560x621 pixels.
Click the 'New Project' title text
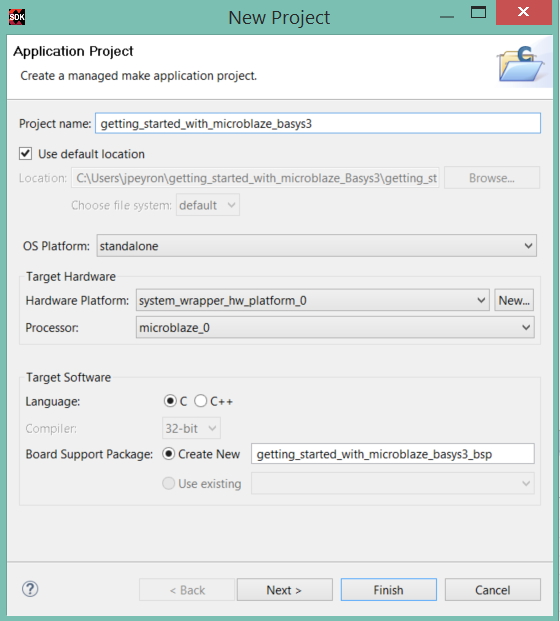click(279, 18)
